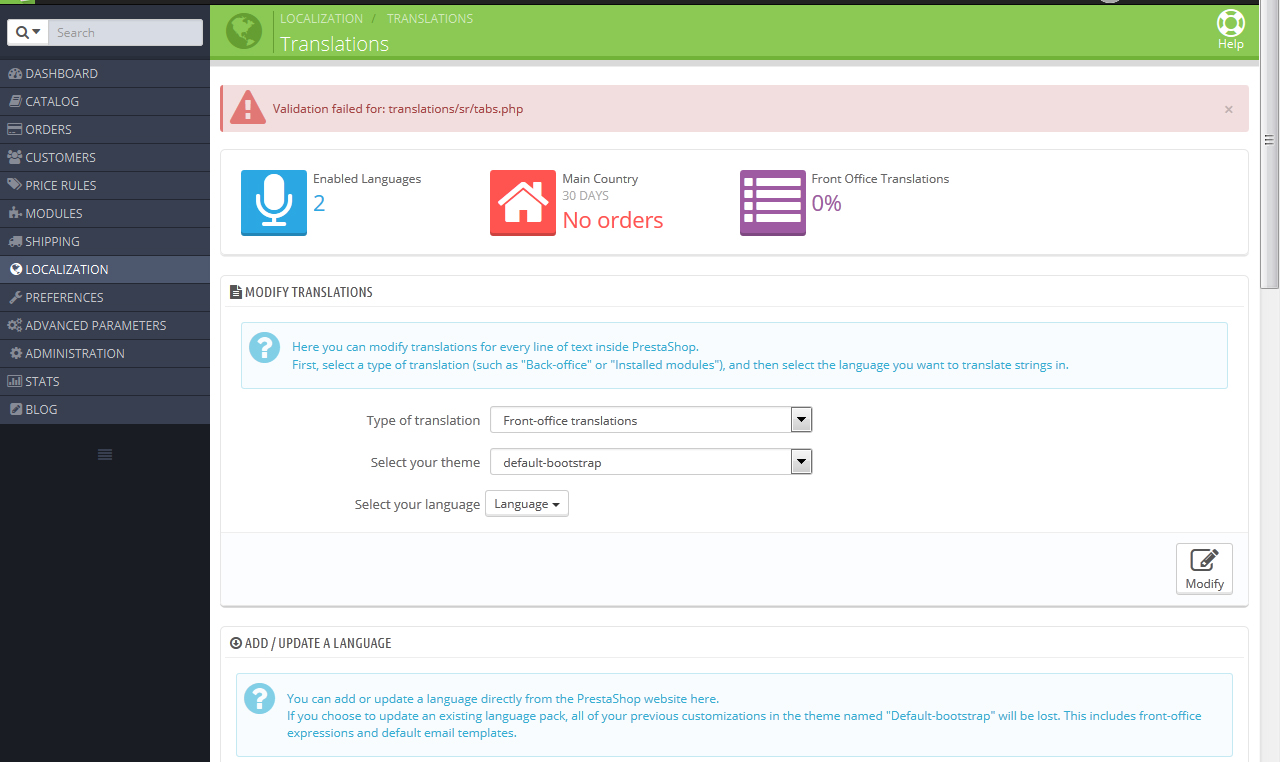This screenshot has height=762, width=1280.
Task: Dismiss the validation failed alert
Action: [x=1228, y=109]
